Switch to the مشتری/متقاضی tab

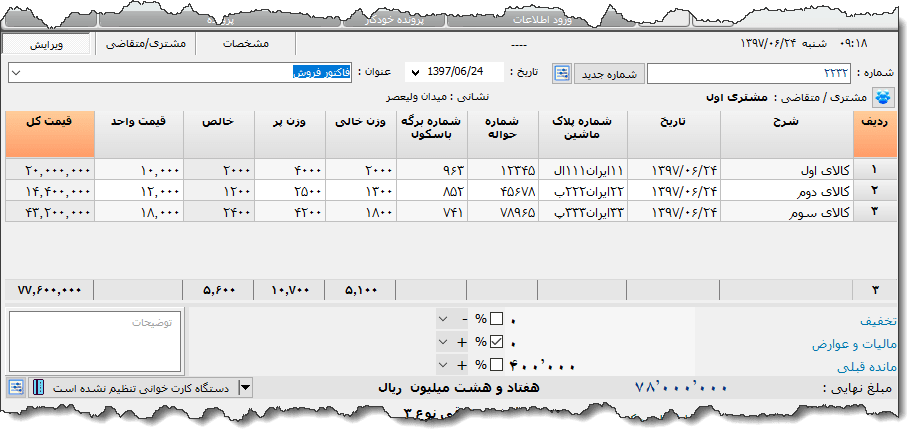[146, 44]
